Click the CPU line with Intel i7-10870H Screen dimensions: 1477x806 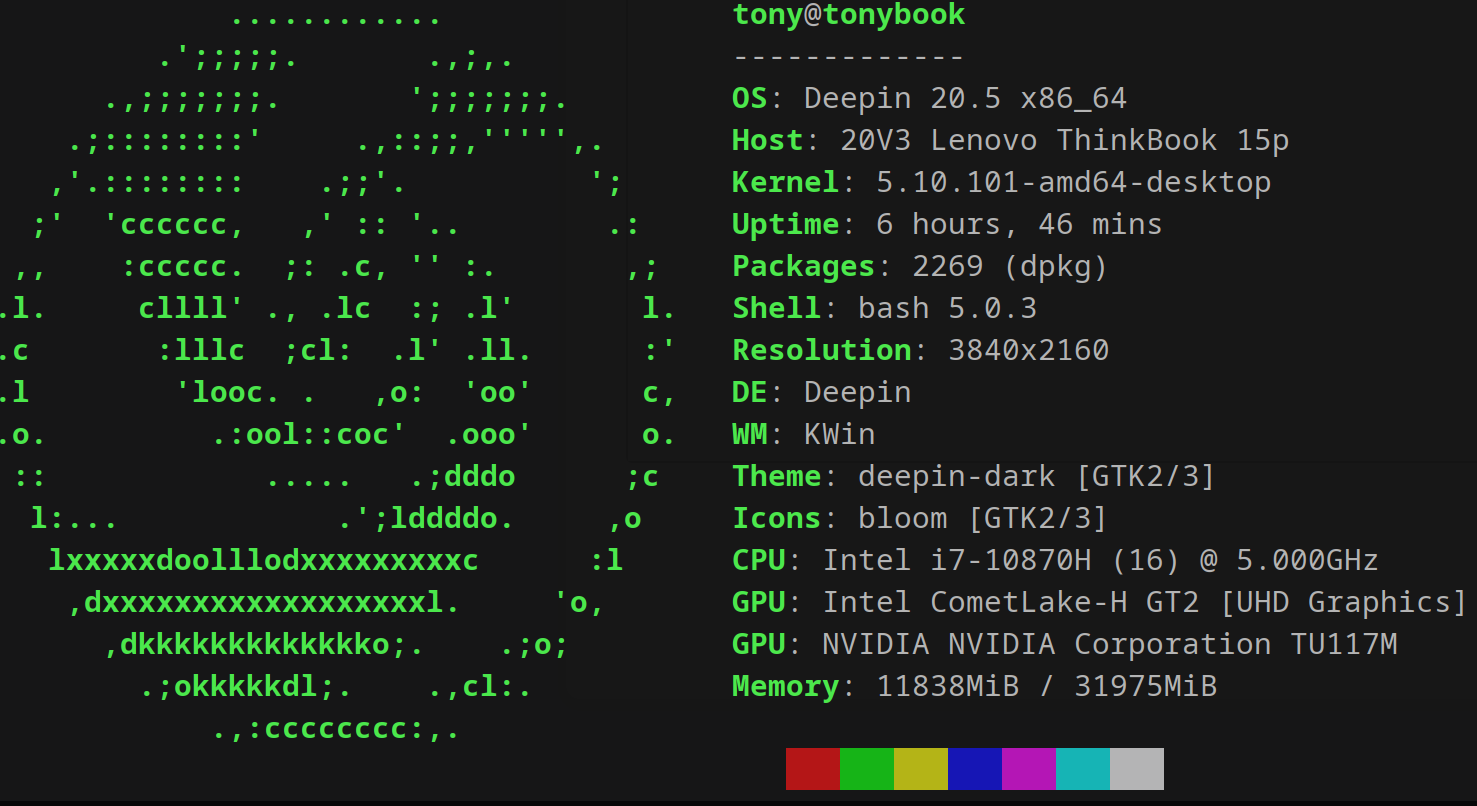pos(1055,561)
